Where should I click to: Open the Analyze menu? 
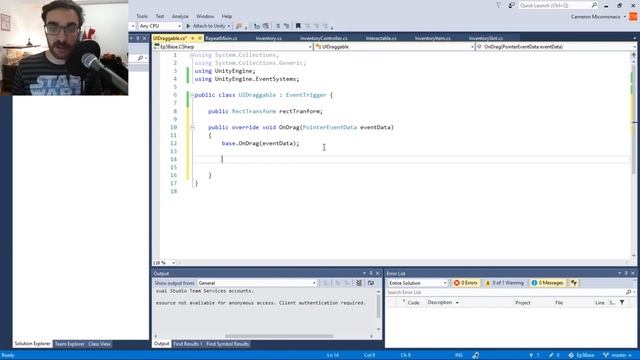coord(180,16)
